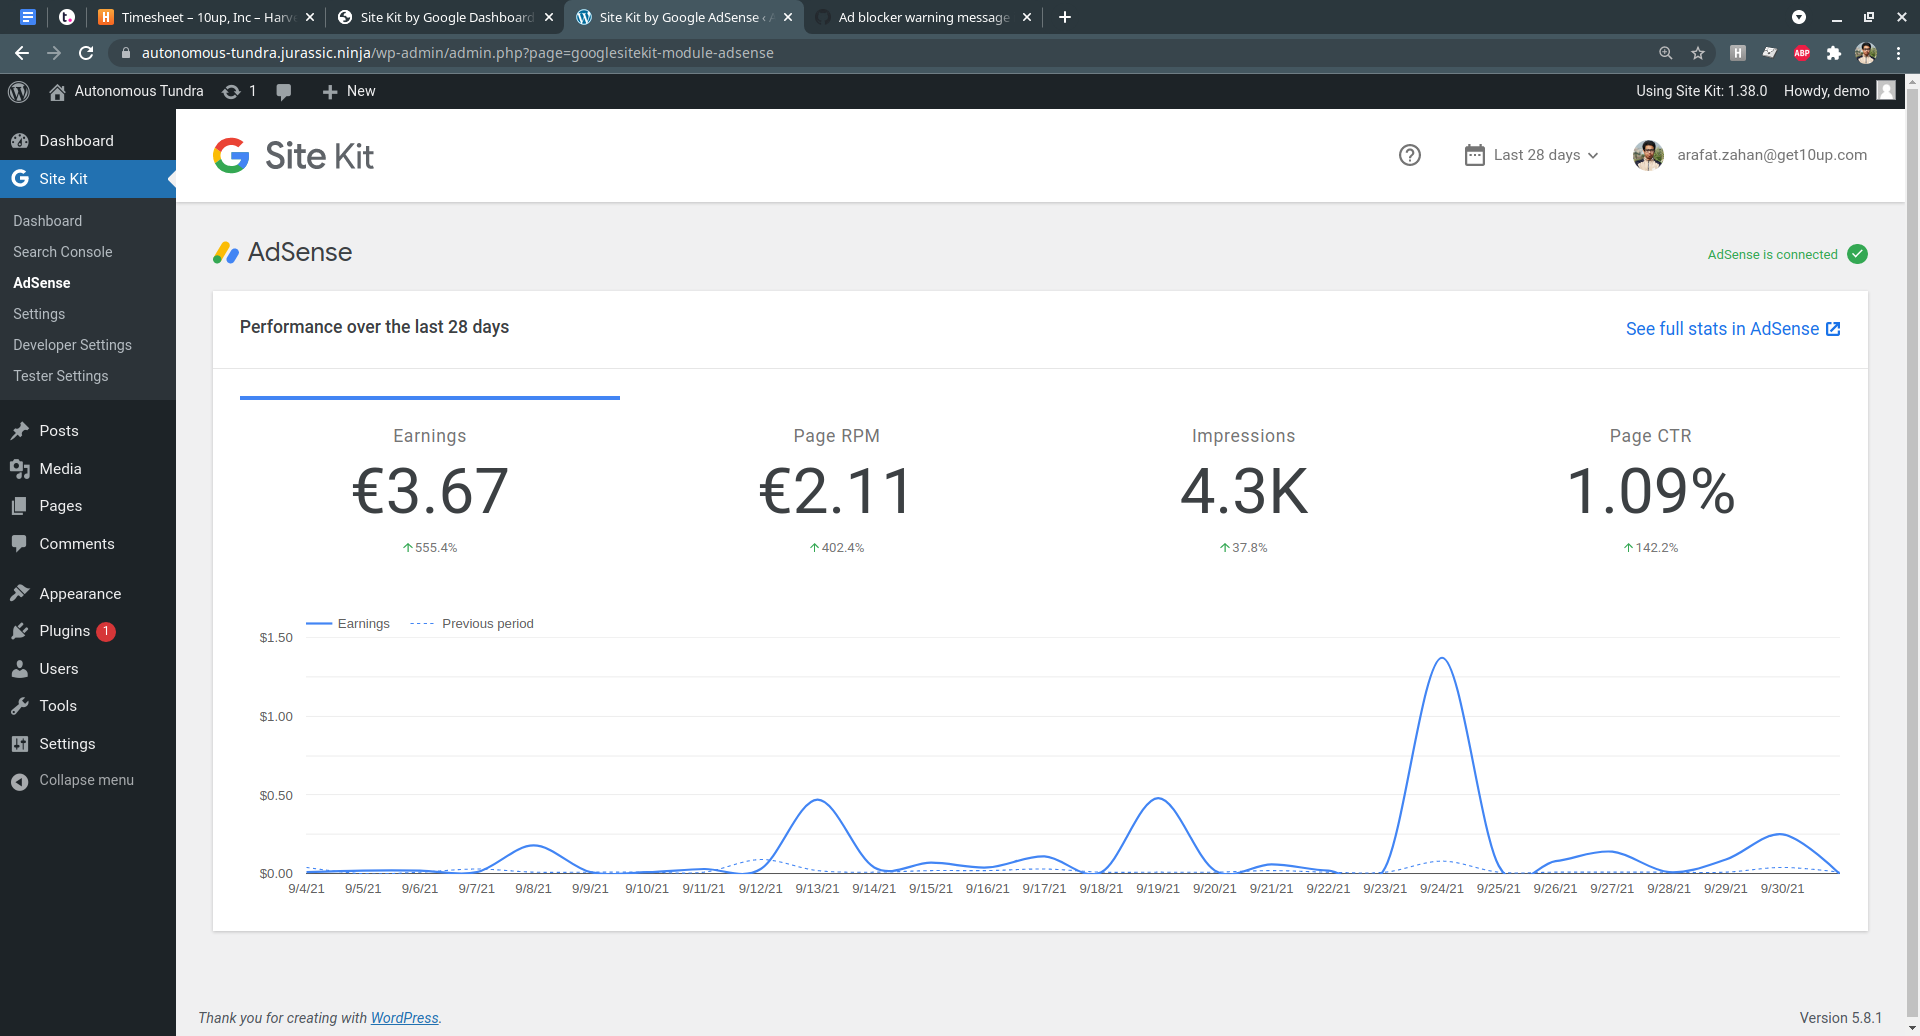Open the updates icon in admin bar
Viewport: 1920px width, 1036px height.
pyautogui.click(x=232, y=91)
